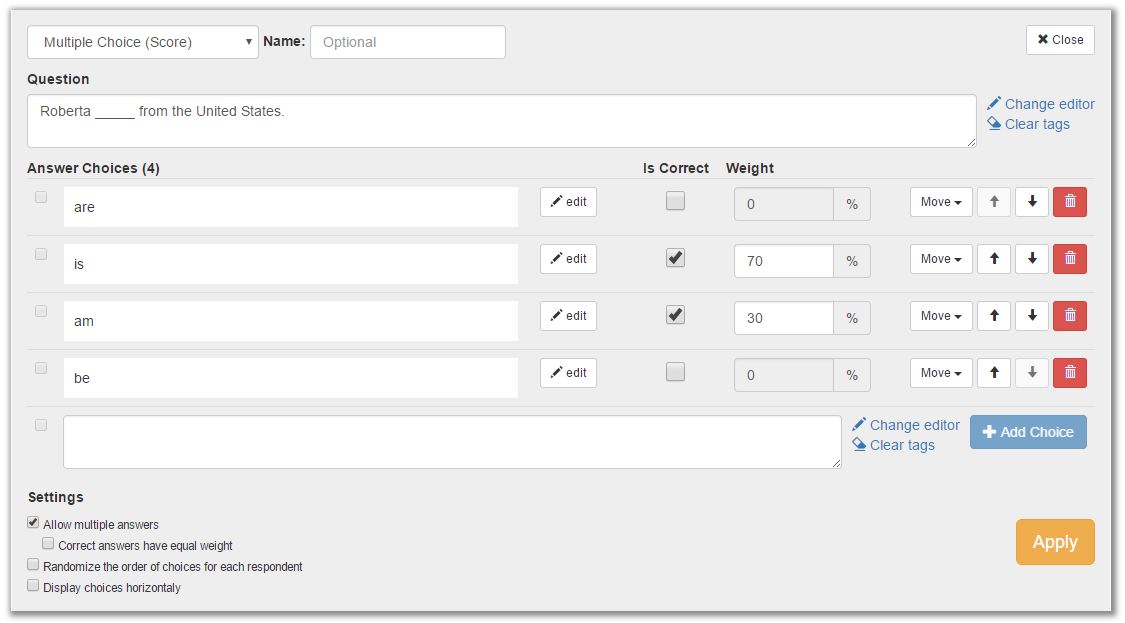Open the Move dropdown for 'are'

(941, 202)
